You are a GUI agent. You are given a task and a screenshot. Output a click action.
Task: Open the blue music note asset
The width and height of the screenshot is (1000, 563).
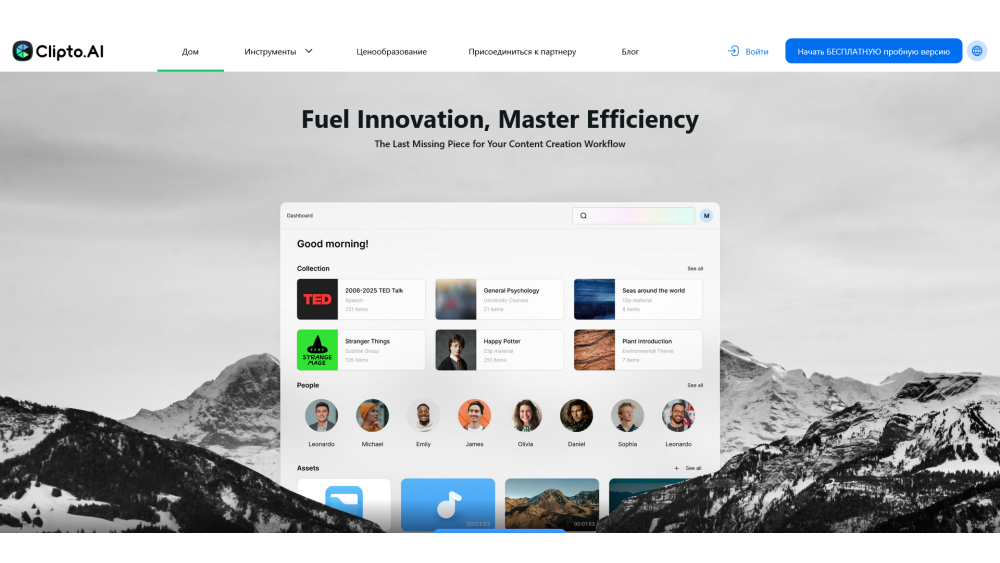point(448,504)
